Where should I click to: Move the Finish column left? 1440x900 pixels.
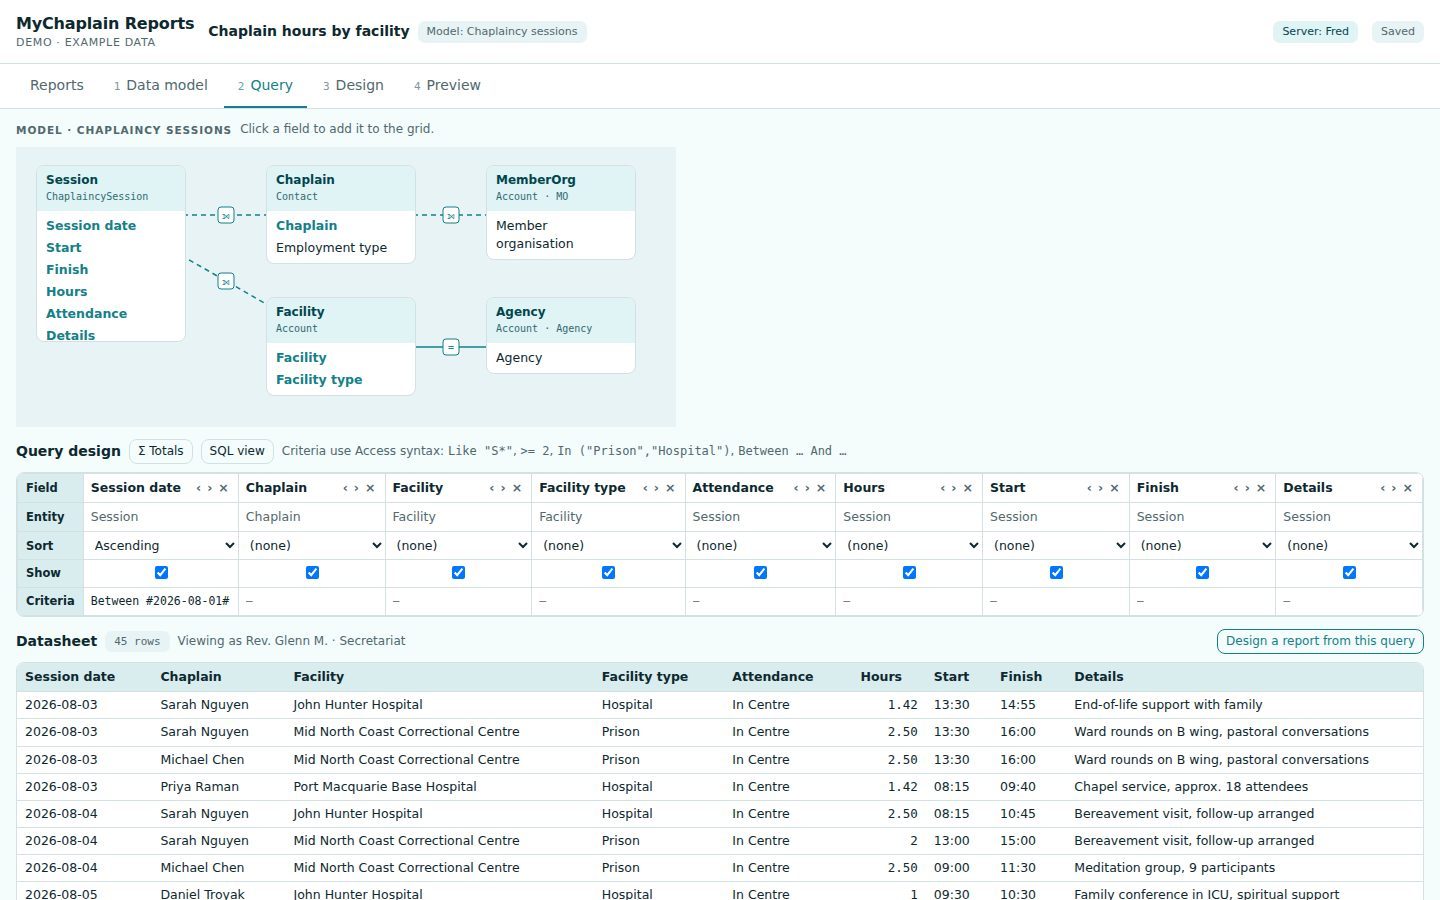point(1236,488)
